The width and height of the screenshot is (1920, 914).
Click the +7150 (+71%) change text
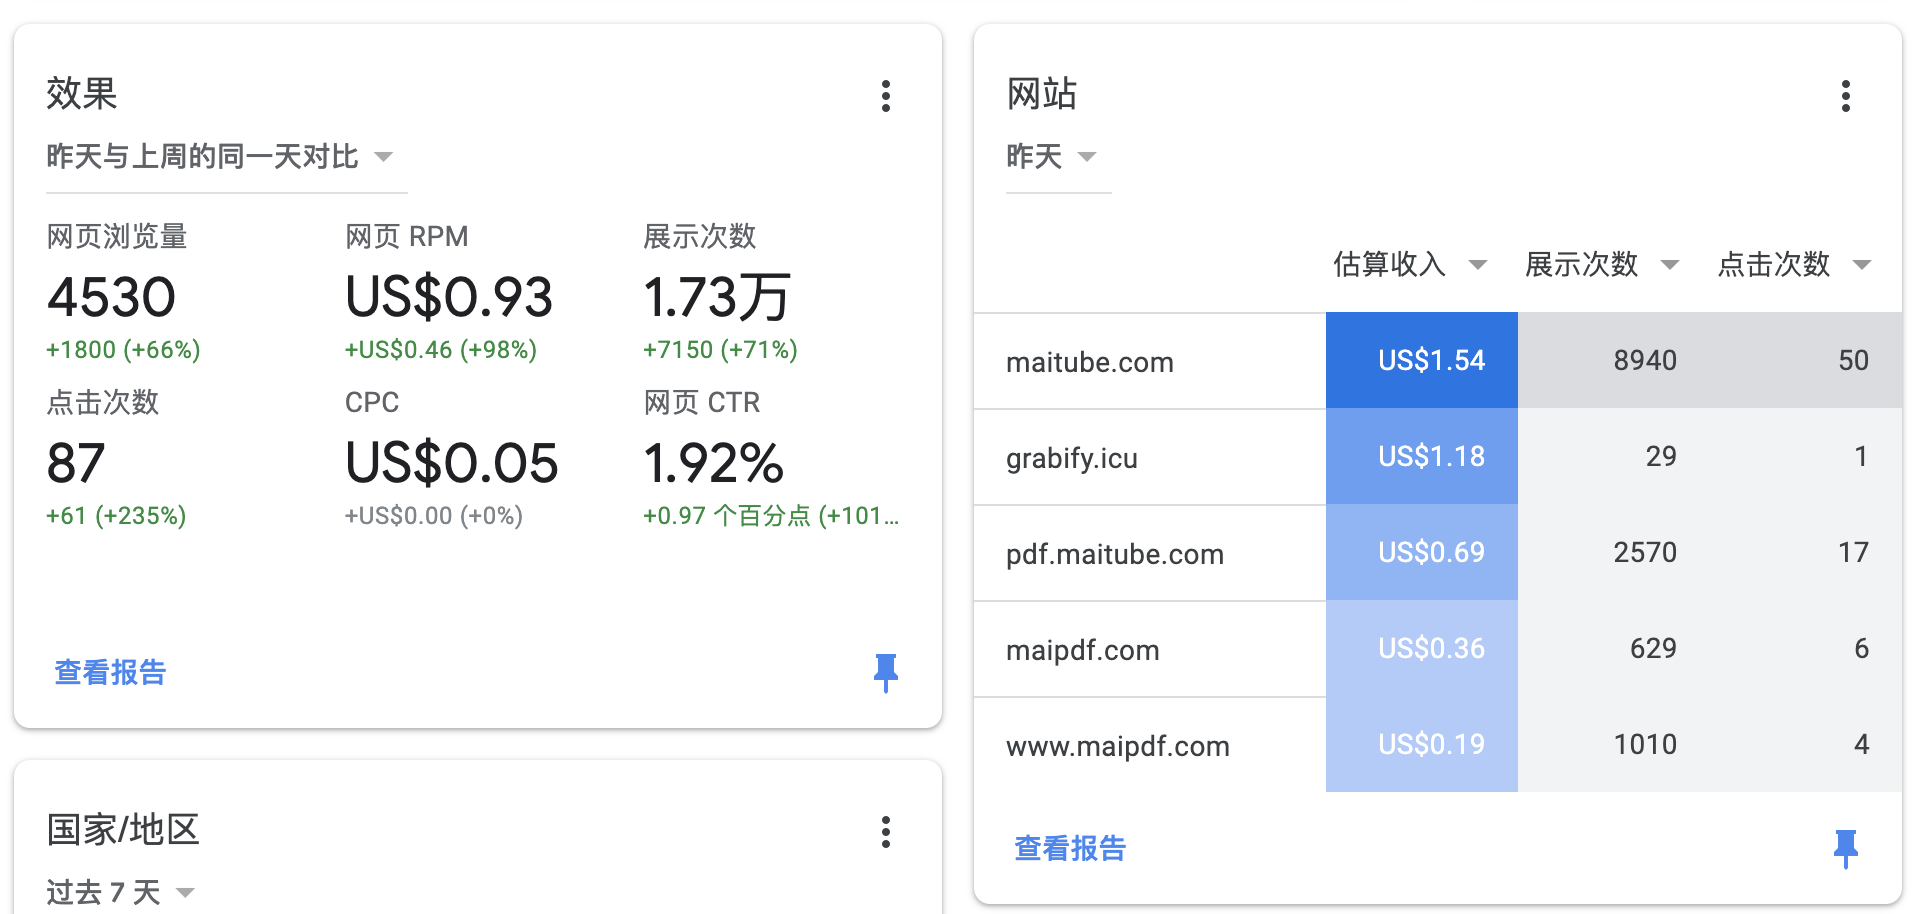pos(720,350)
